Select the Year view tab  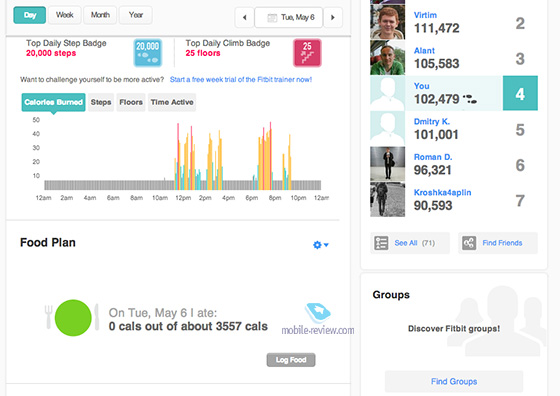(136, 15)
